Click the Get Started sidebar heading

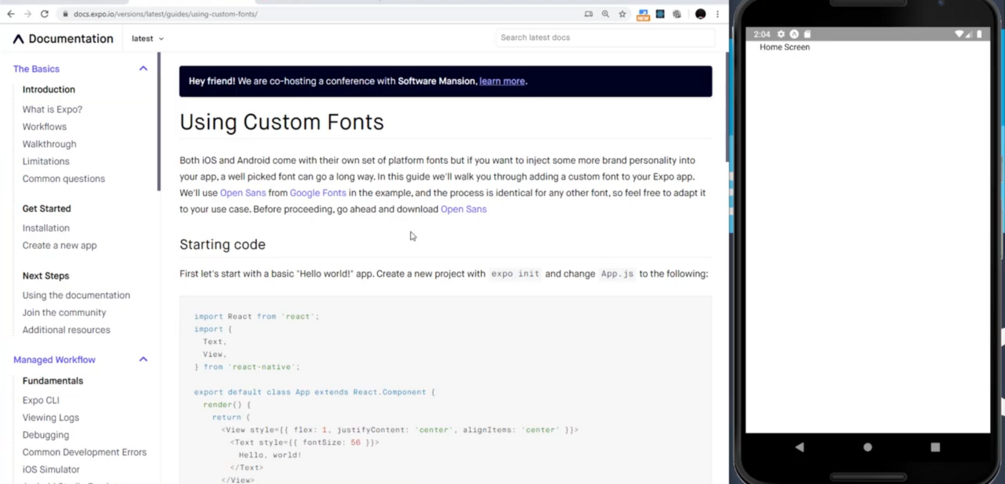[x=47, y=209]
